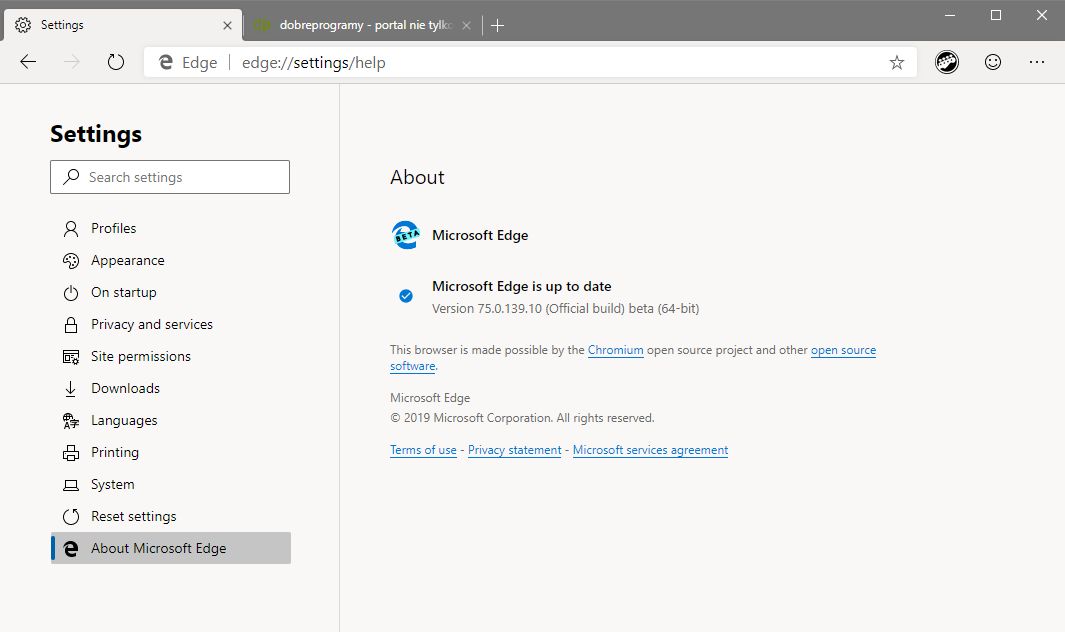Open the Downloads settings page
The image size is (1065, 632).
[125, 388]
